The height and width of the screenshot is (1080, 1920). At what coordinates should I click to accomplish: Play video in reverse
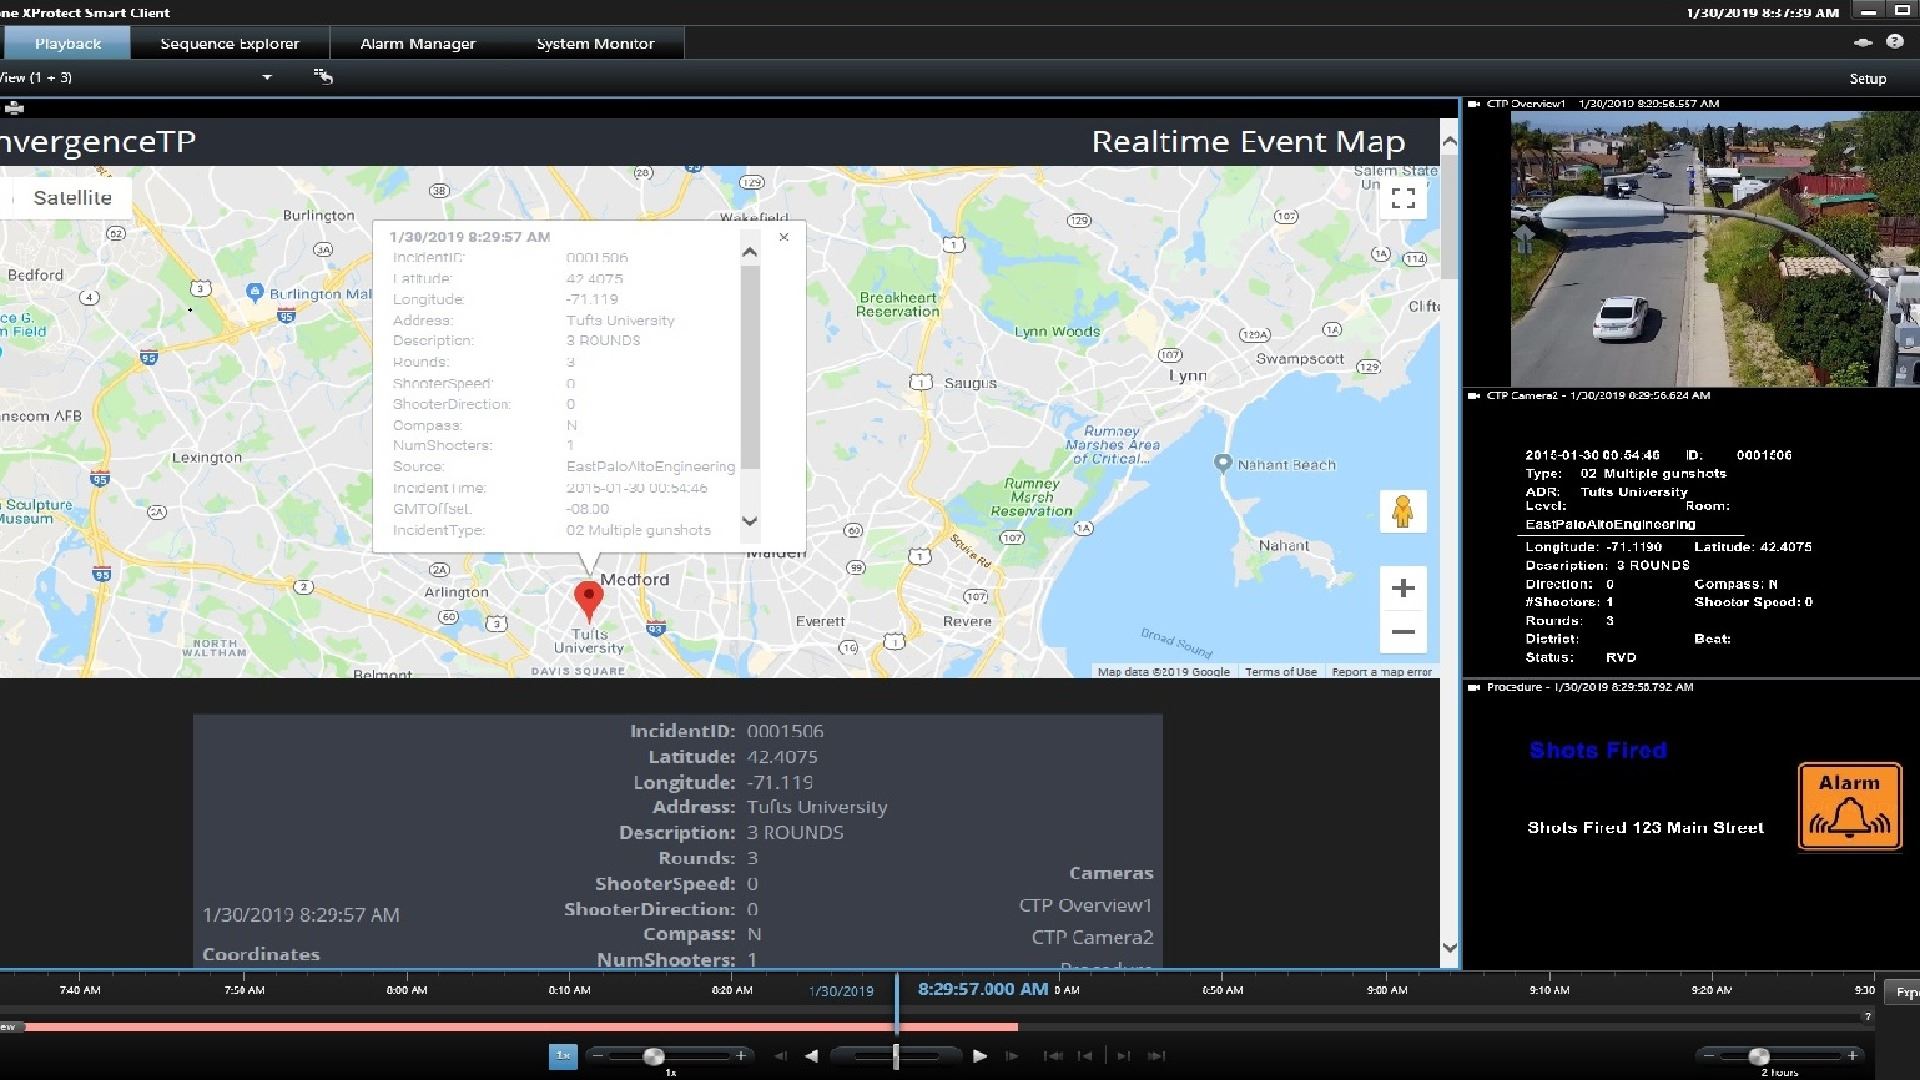(812, 1056)
